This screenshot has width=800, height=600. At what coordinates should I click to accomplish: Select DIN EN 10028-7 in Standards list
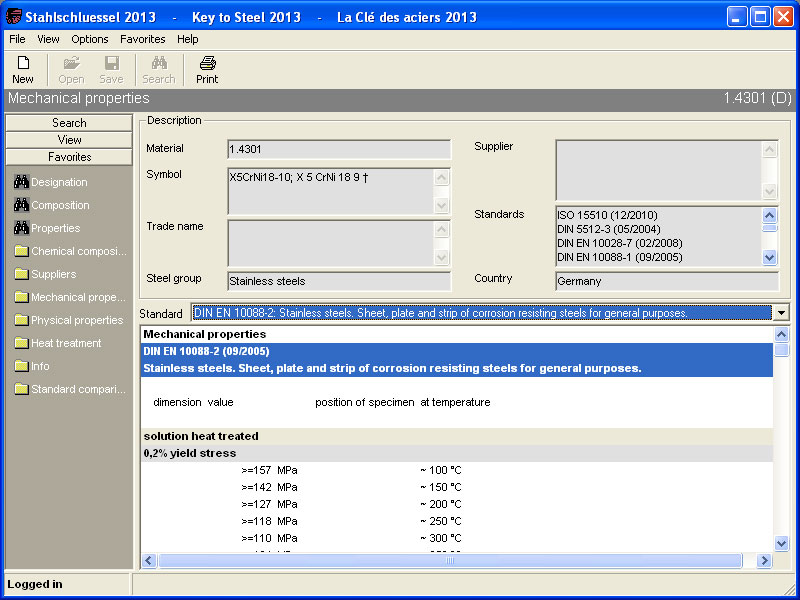pyautogui.click(x=619, y=243)
